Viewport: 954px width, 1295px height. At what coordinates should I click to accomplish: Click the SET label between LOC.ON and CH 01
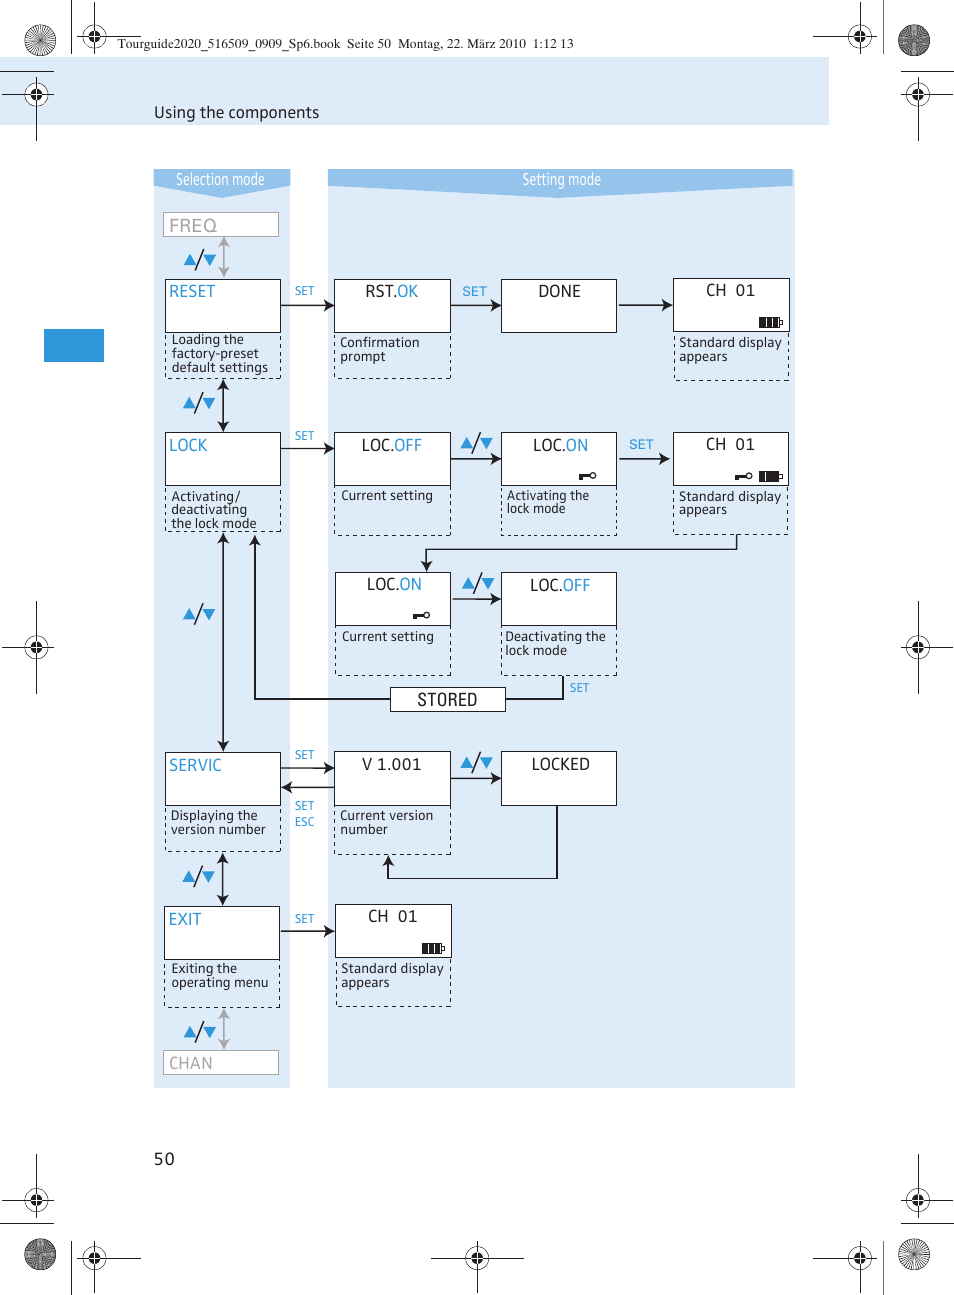coord(641,445)
